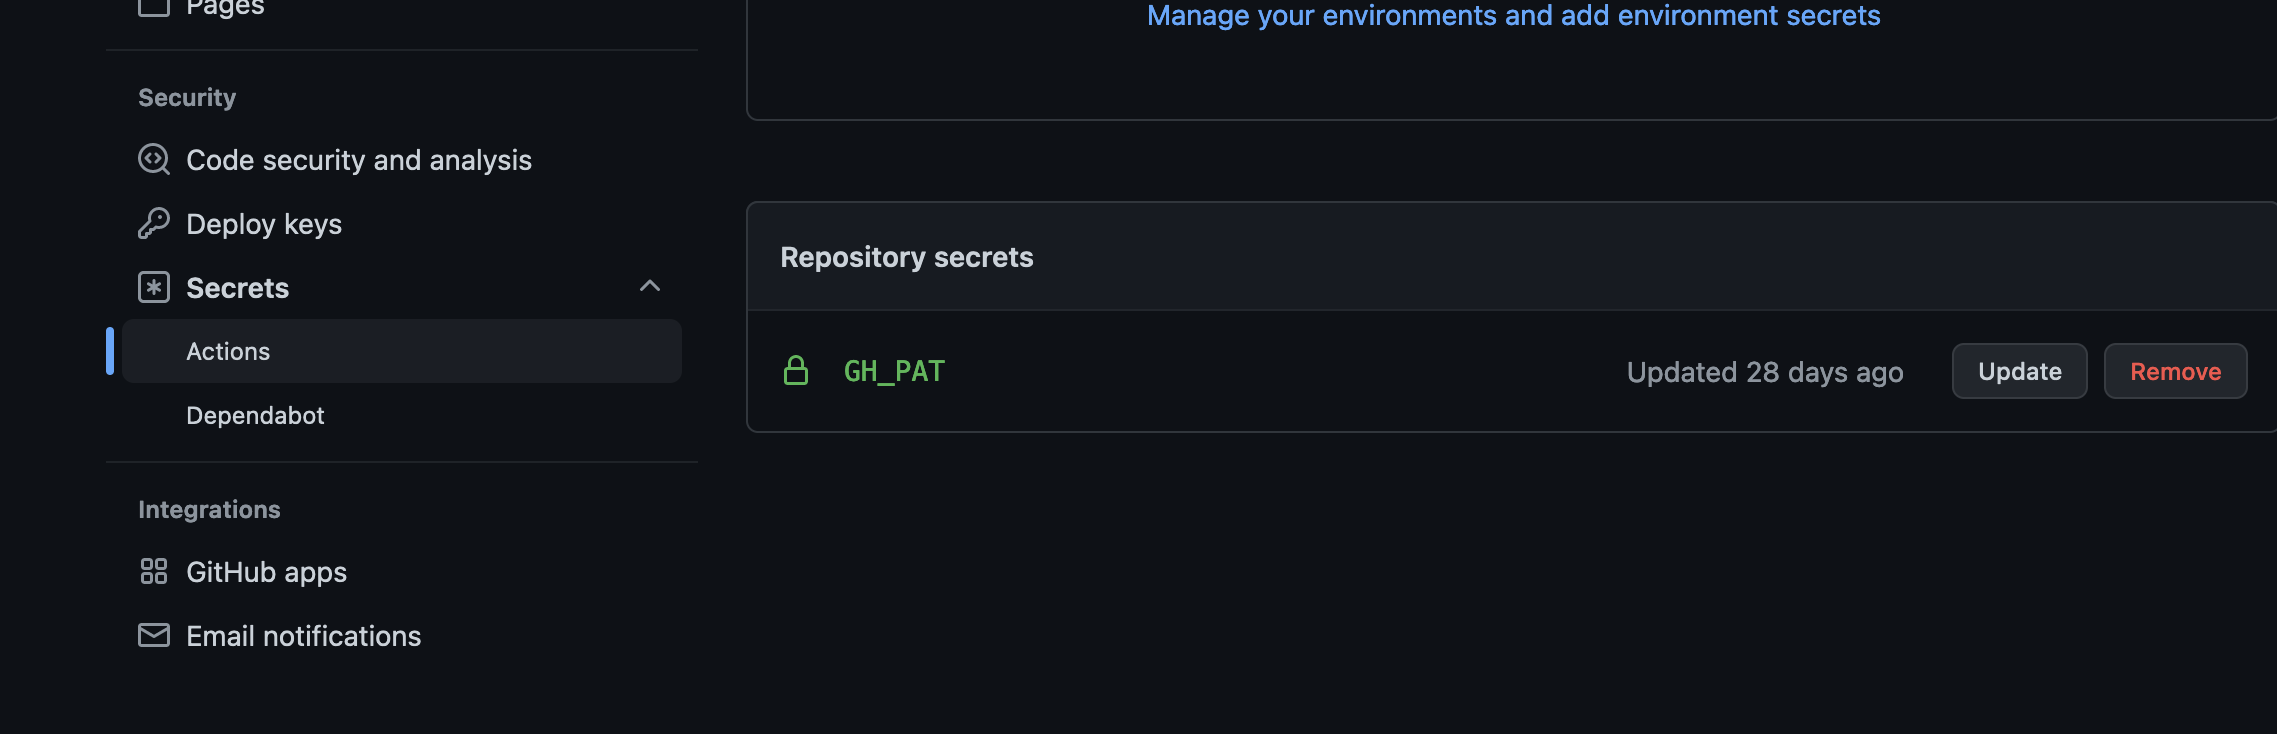Click the Deploy keys key icon
This screenshot has height=734, width=2277.
153,224
